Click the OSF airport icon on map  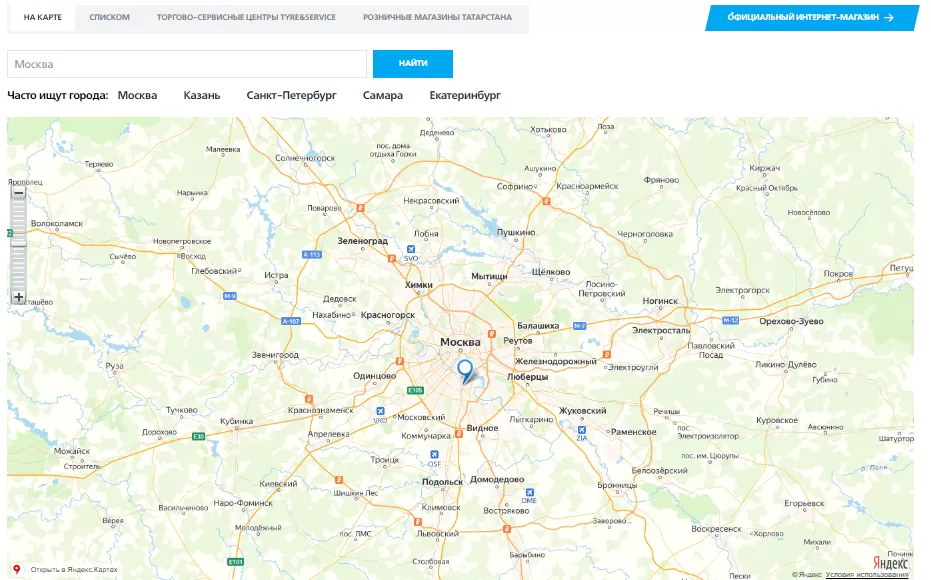[x=434, y=455]
